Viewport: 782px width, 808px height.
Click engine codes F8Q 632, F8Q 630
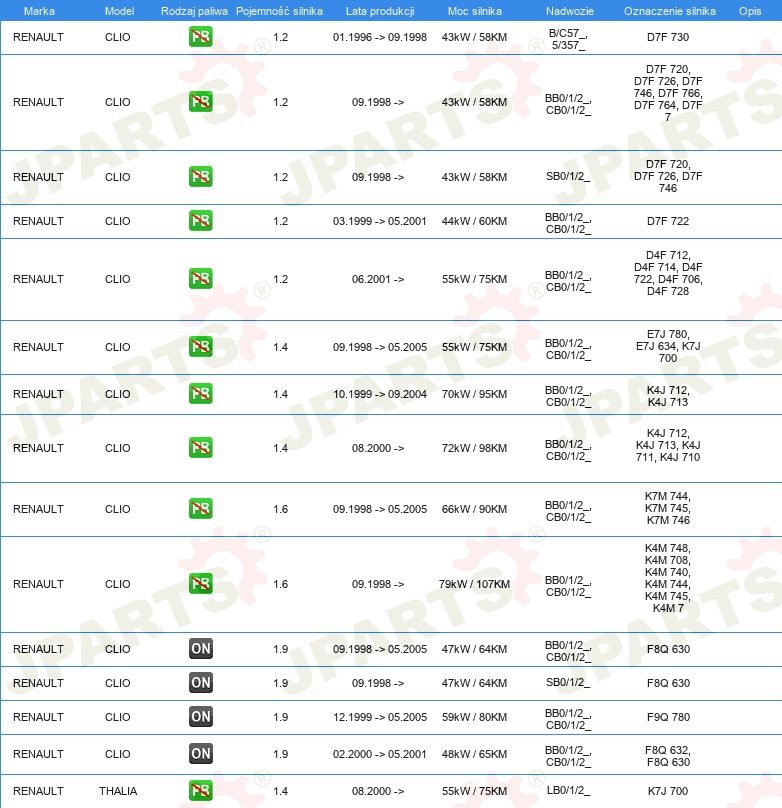668,756
